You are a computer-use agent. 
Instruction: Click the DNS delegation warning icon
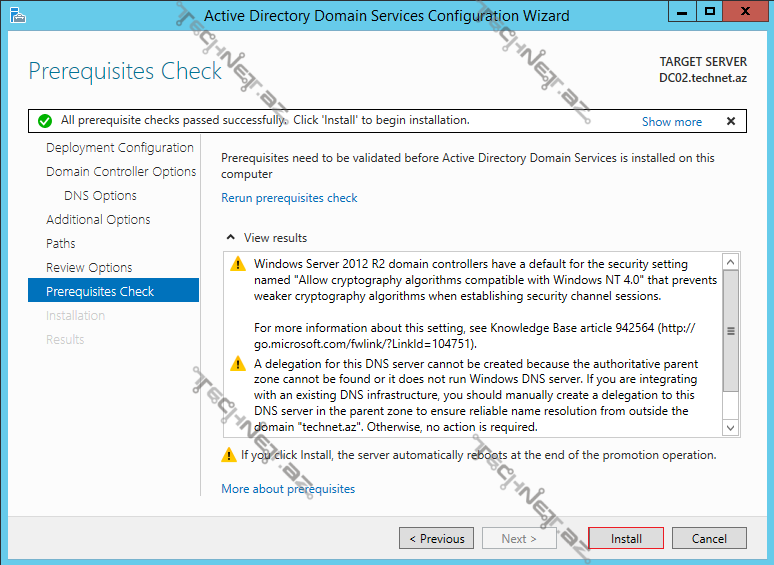[238, 364]
